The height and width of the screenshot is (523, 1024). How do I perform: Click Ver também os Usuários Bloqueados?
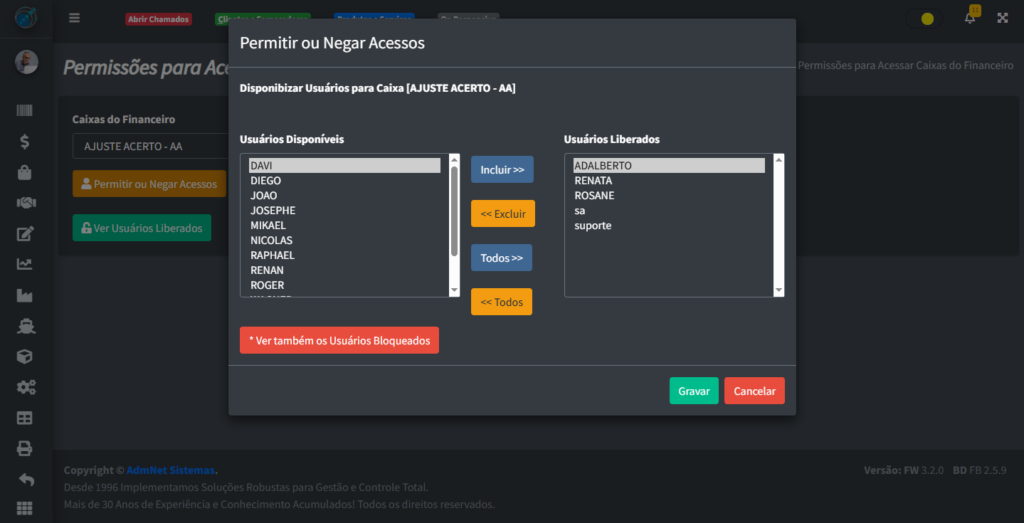339,341
